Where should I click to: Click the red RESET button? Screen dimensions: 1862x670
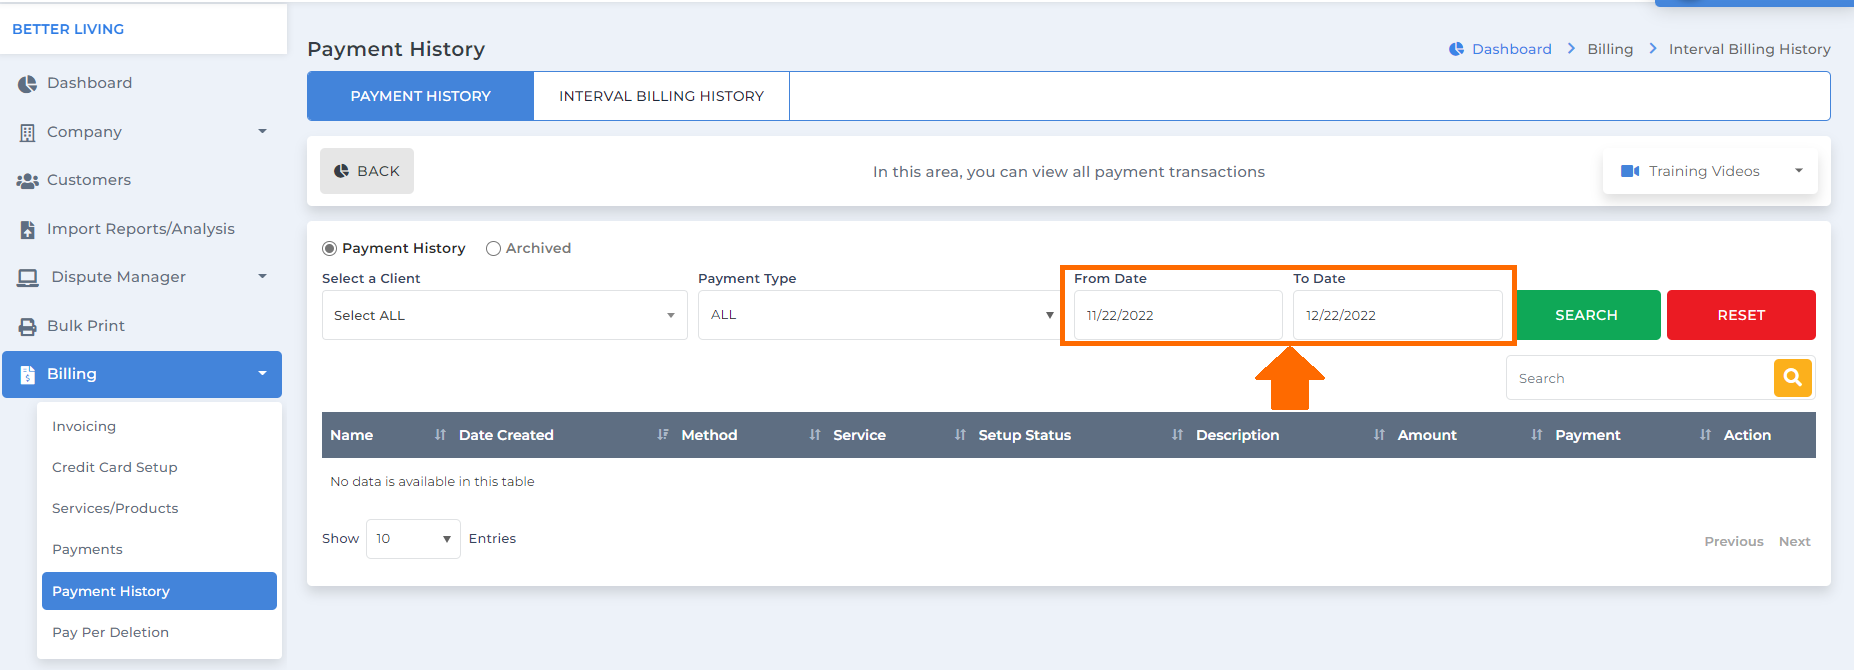coord(1741,315)
